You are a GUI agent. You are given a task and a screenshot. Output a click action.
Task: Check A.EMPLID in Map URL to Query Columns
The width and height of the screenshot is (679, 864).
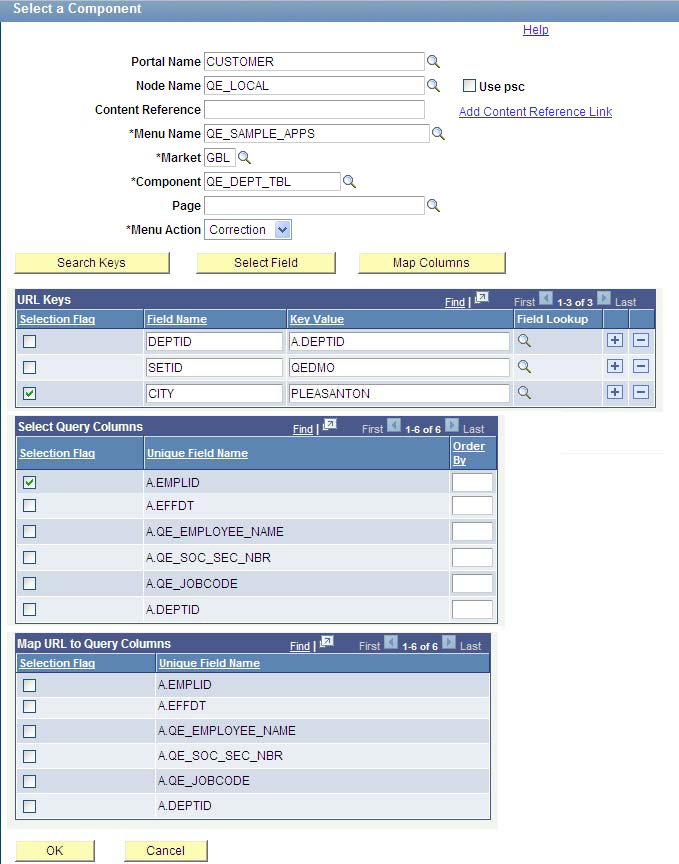30,685
